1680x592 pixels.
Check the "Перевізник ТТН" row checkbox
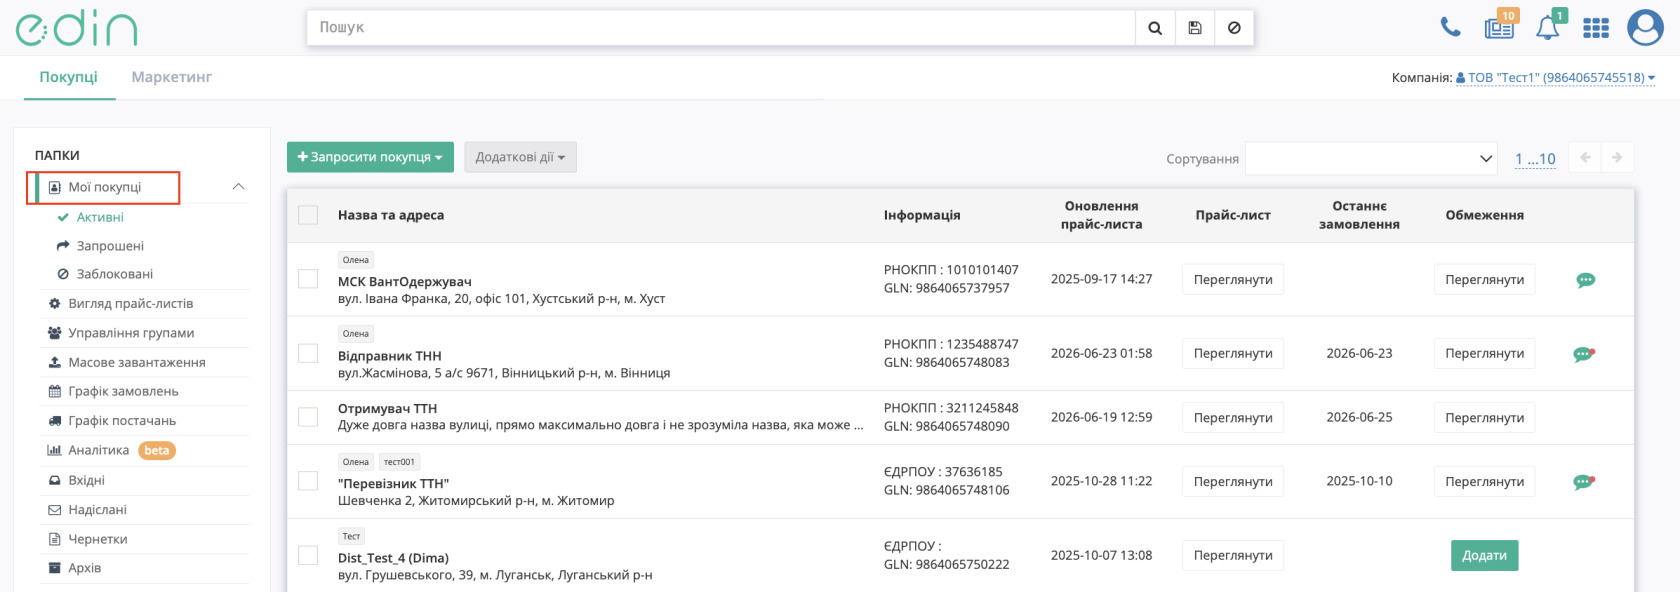tap(308, 481)
